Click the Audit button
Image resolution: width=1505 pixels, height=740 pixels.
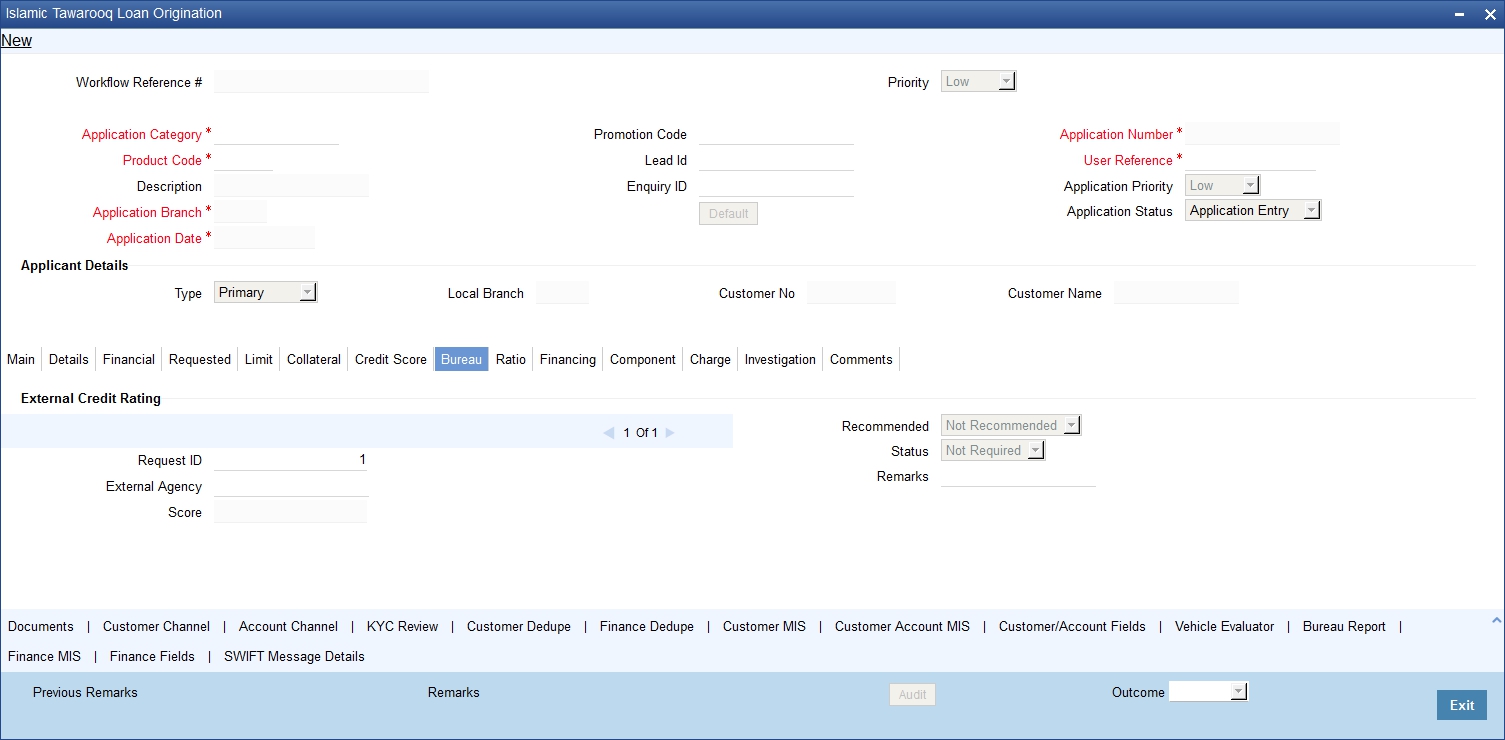point(912,694)
